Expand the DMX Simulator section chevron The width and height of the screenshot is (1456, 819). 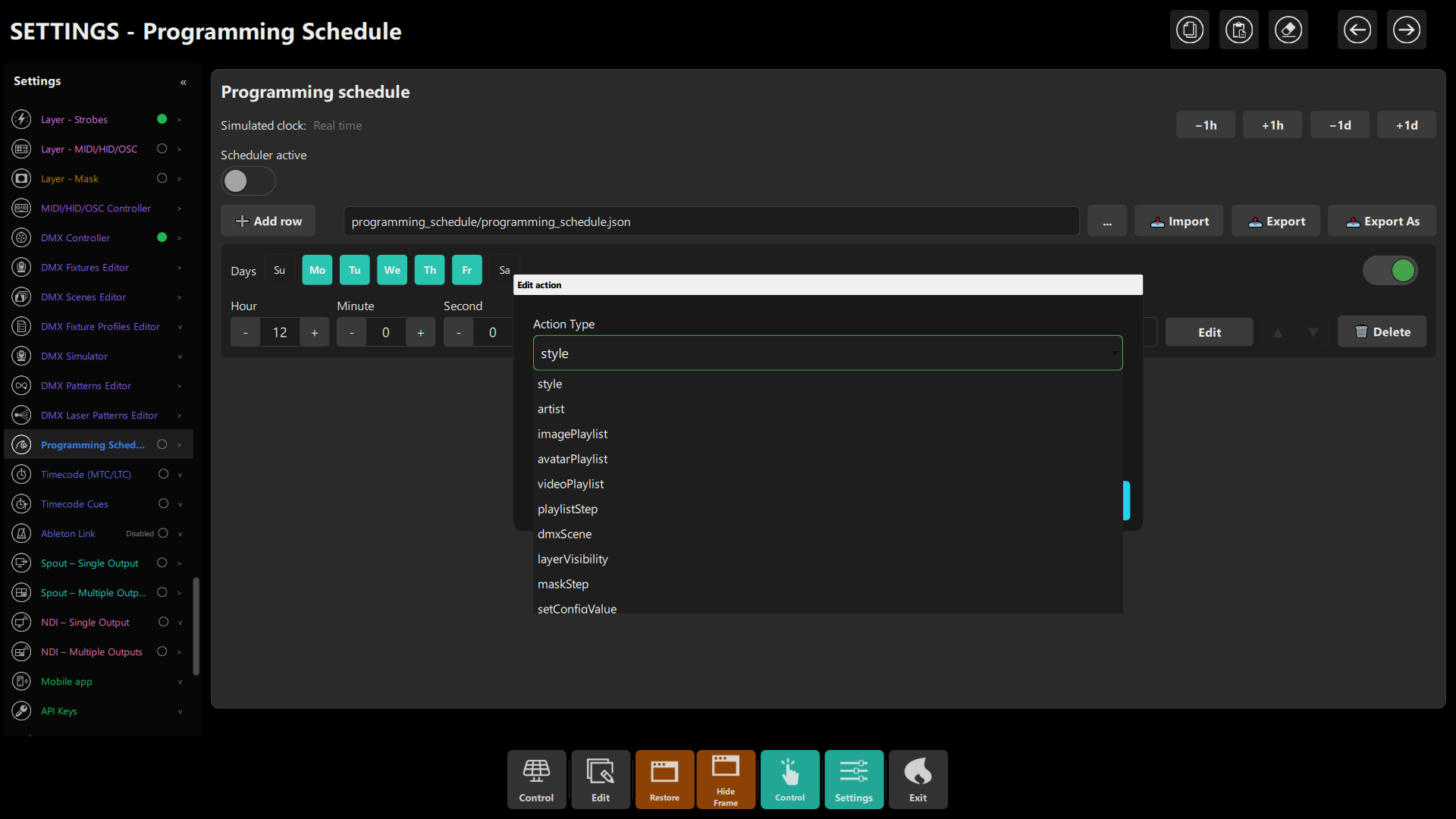(x=180, y=357)
